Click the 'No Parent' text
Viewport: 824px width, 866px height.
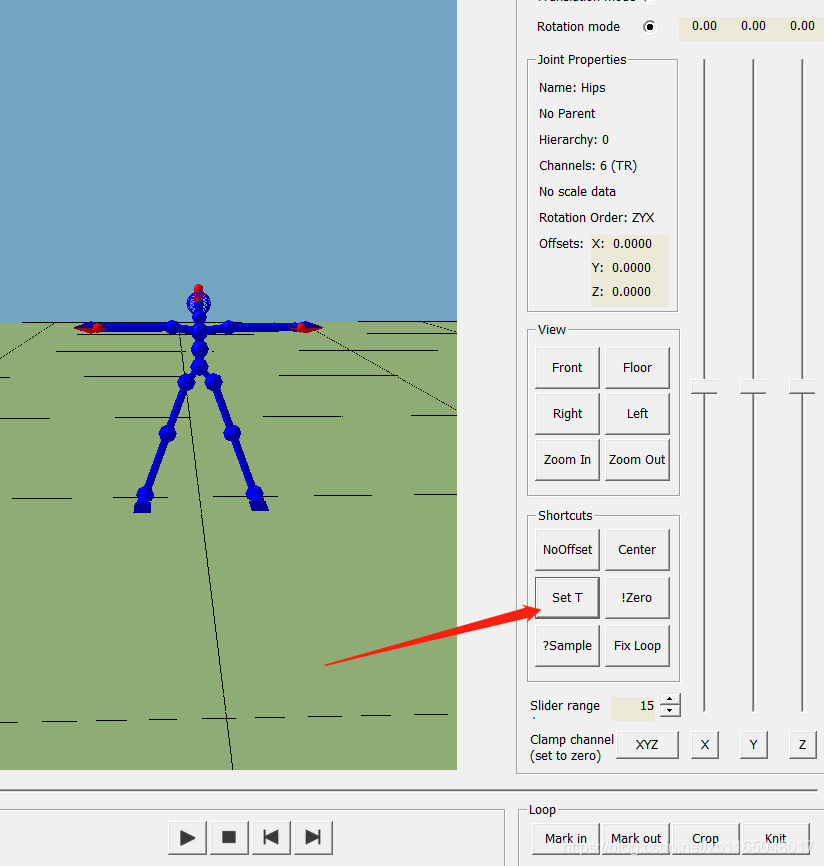(x=567, y=114)
